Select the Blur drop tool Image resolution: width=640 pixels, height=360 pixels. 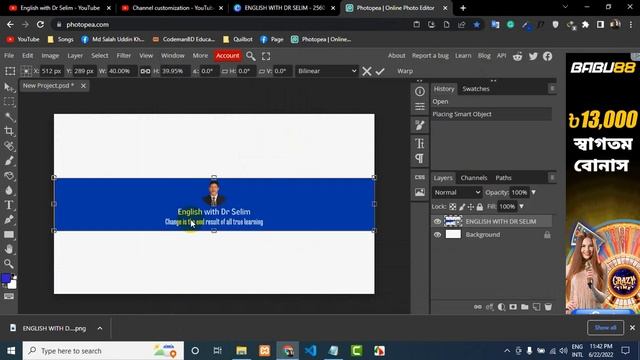(x=9, y=190)
